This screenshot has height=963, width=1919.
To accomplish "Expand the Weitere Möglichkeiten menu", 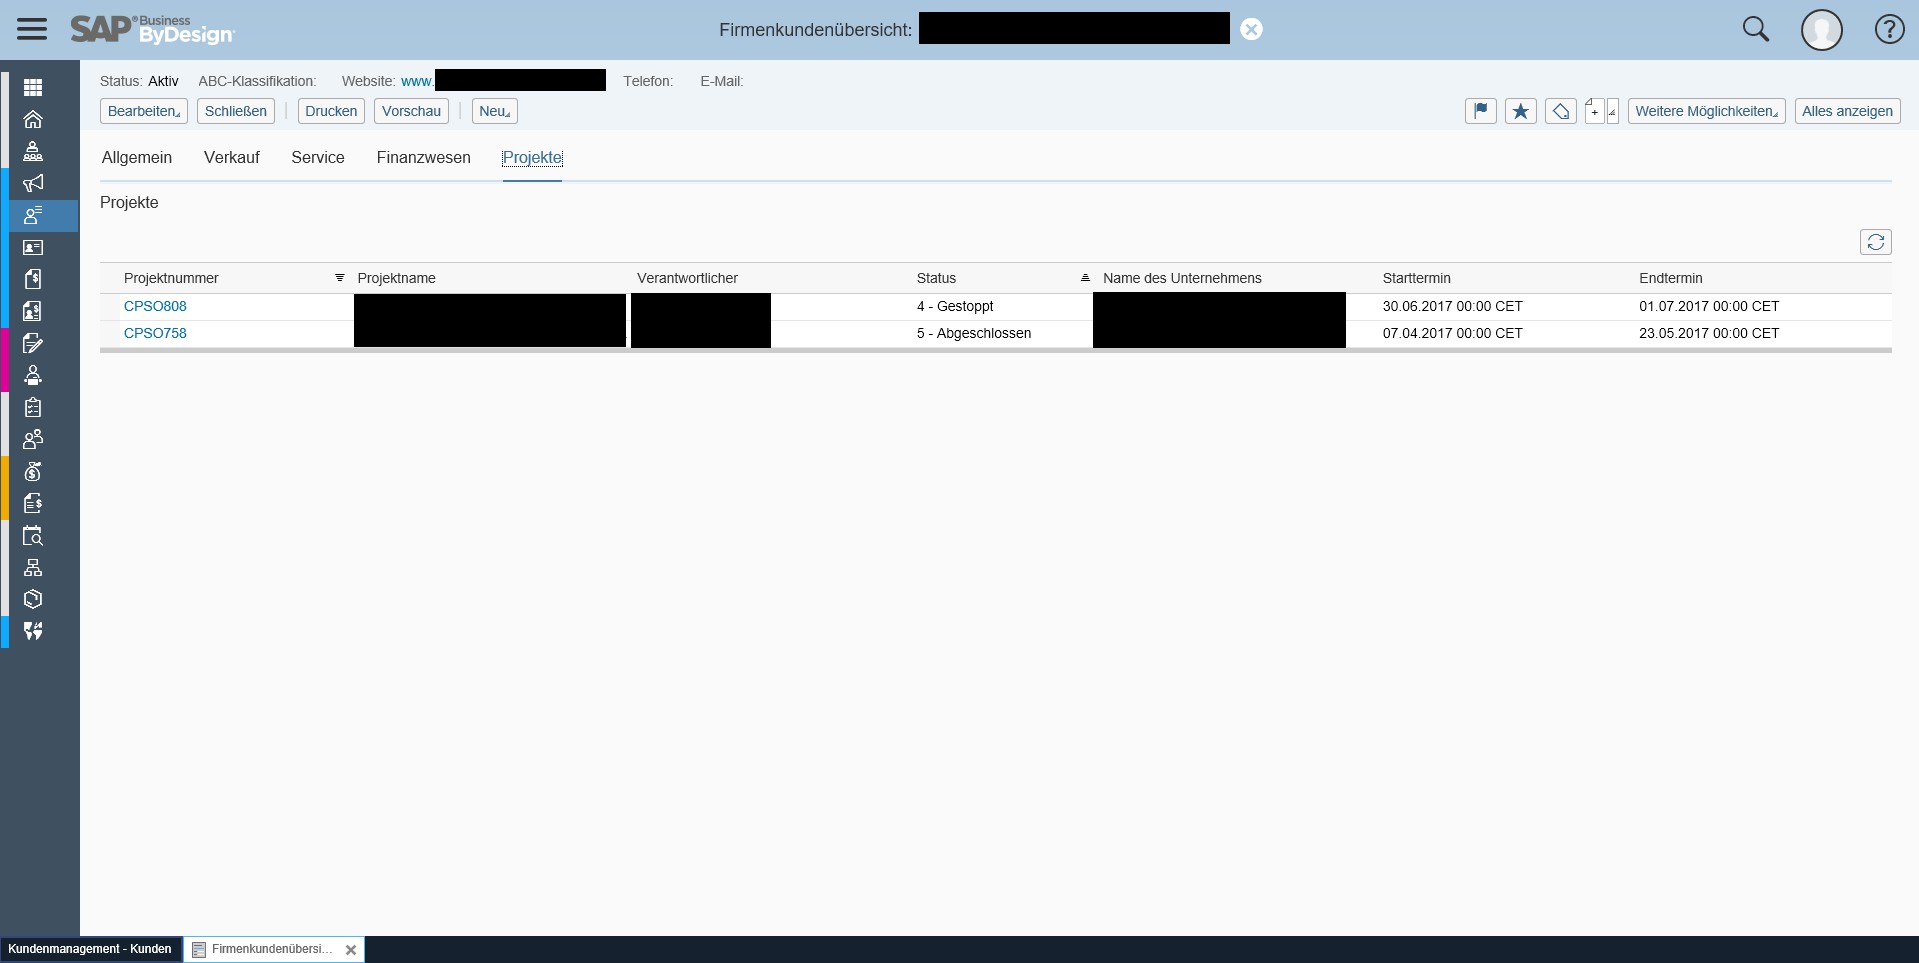I will (1706, 111).
